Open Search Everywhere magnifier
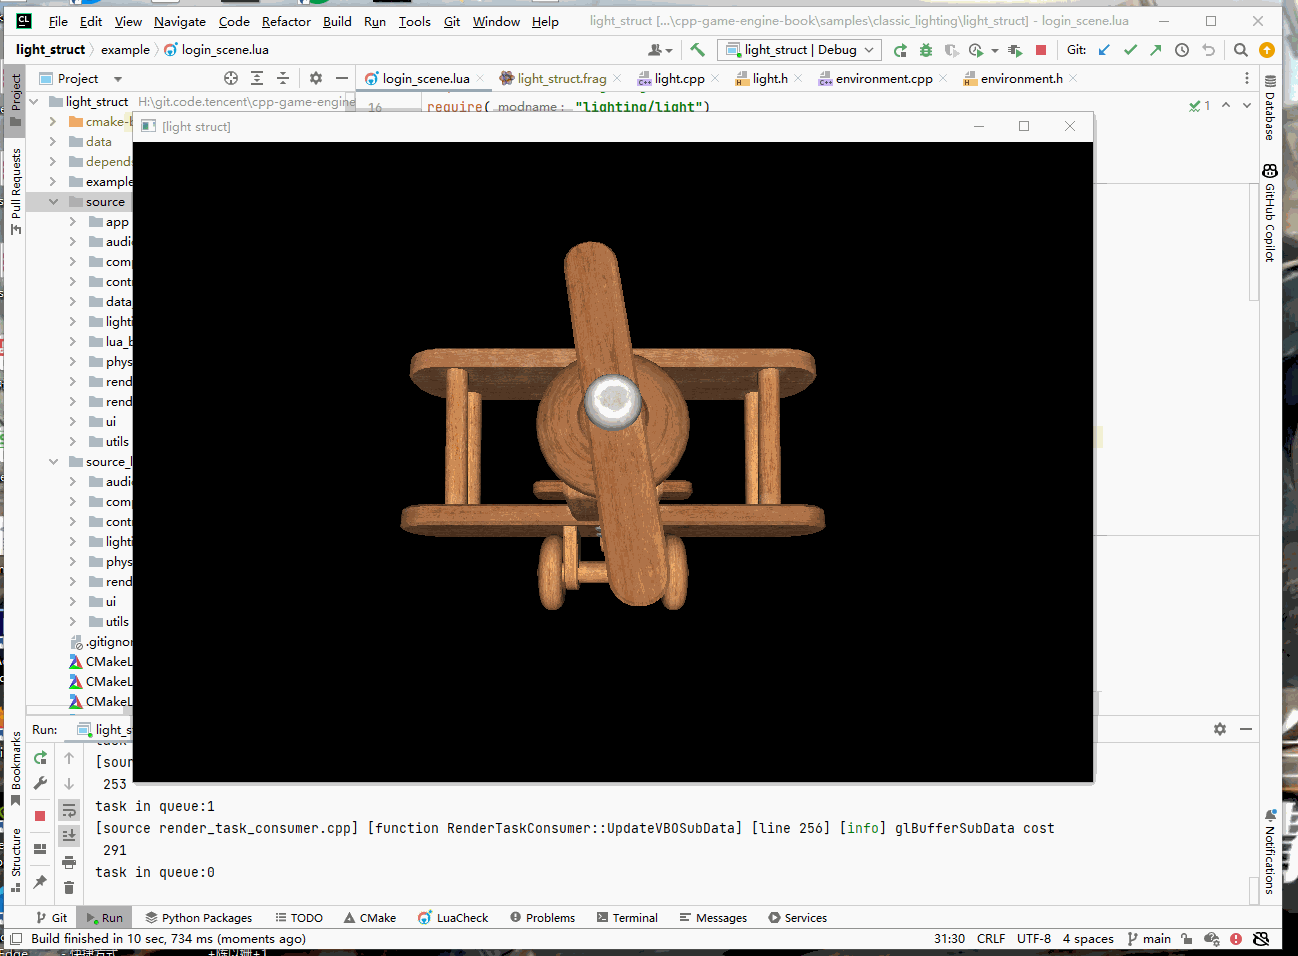The image size is (1298, 956). coord(1241,50)
